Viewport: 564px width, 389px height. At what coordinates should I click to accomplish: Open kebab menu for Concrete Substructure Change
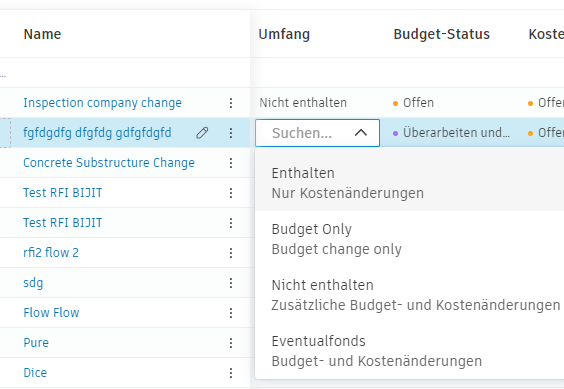coord(231,163)
